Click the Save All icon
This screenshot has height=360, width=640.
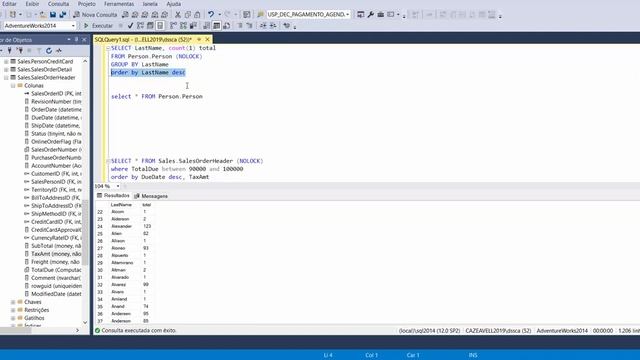pyautogui.click(x=63, y=14)
